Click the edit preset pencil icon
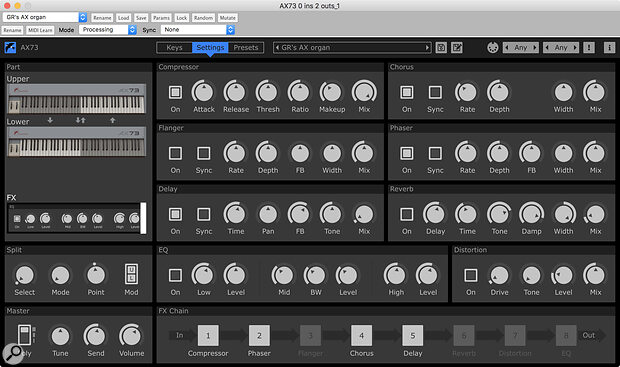The width and height of the screenshot is (620, 367). (x=457, y=48)
